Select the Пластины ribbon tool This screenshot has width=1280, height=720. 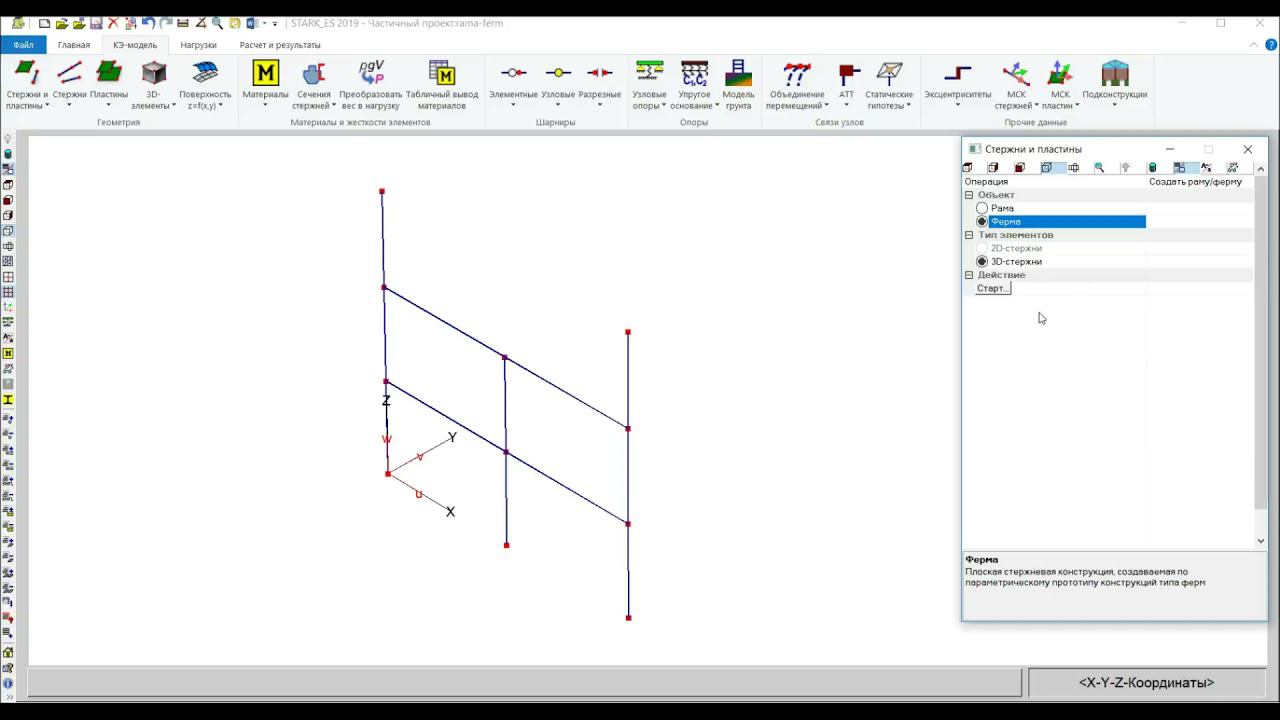coord(109,85)
